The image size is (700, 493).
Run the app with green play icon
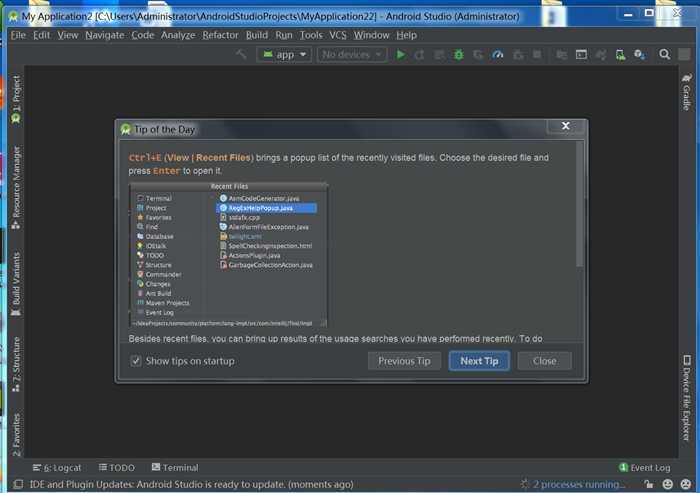click(400, 54)
